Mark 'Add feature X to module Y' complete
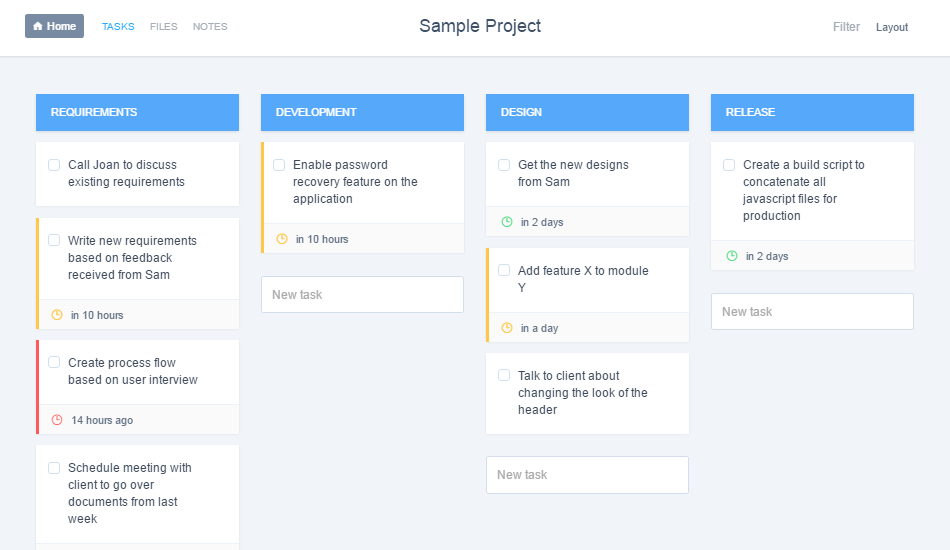950x550 pixels. [x=504, y=271]
